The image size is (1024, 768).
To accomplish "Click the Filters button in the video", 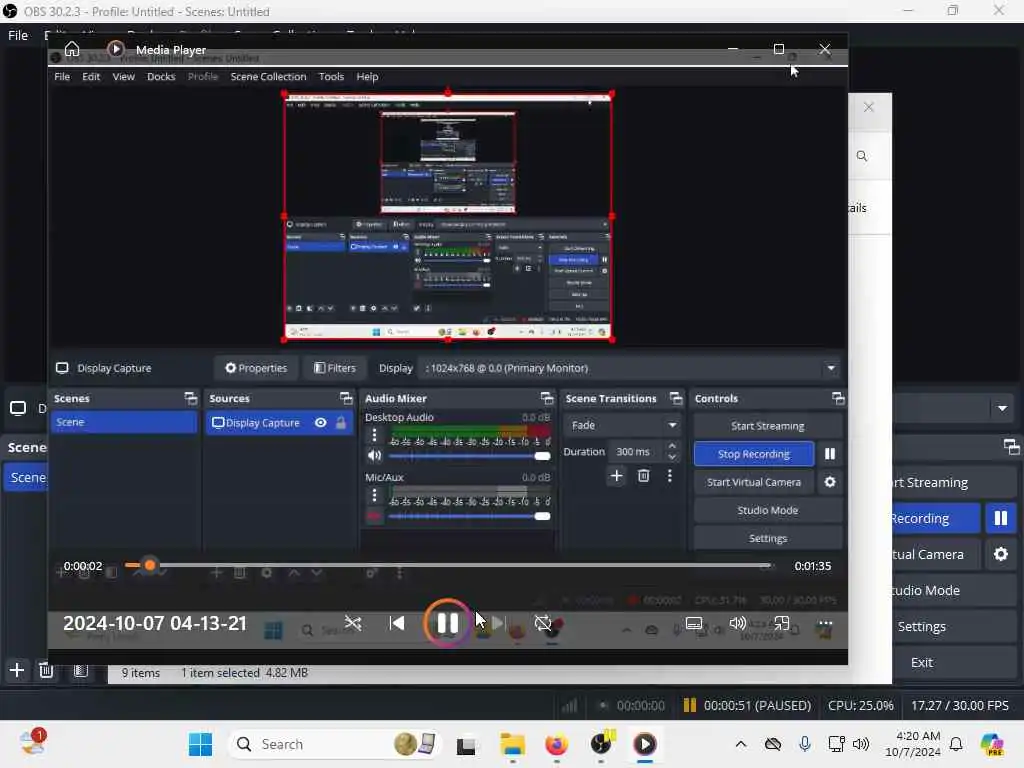I will pos(334,368).
